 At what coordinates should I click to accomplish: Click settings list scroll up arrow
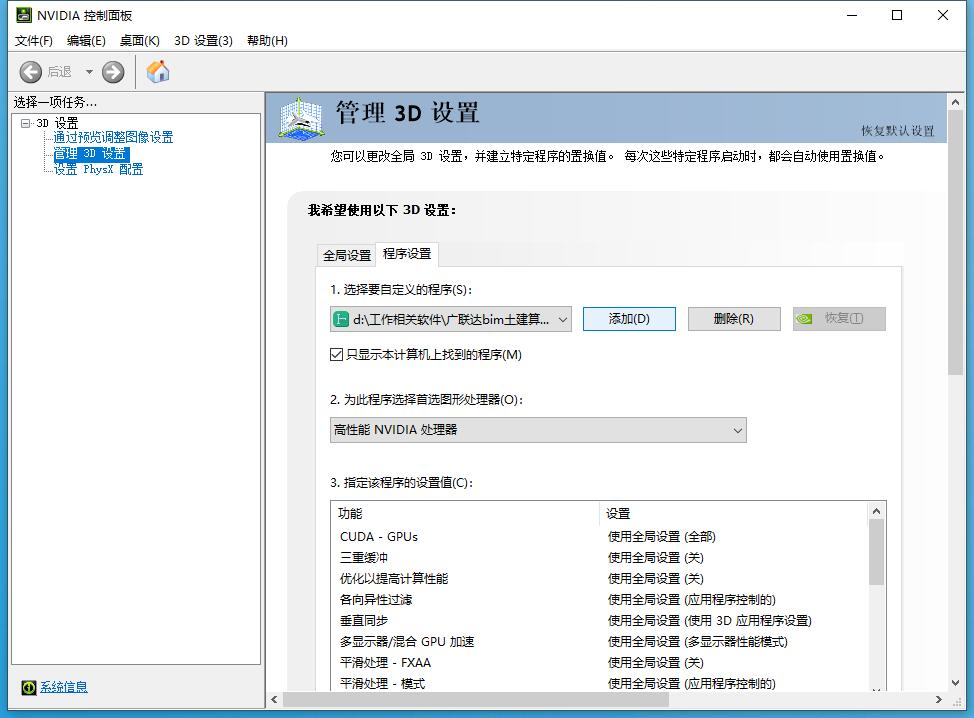876,511
